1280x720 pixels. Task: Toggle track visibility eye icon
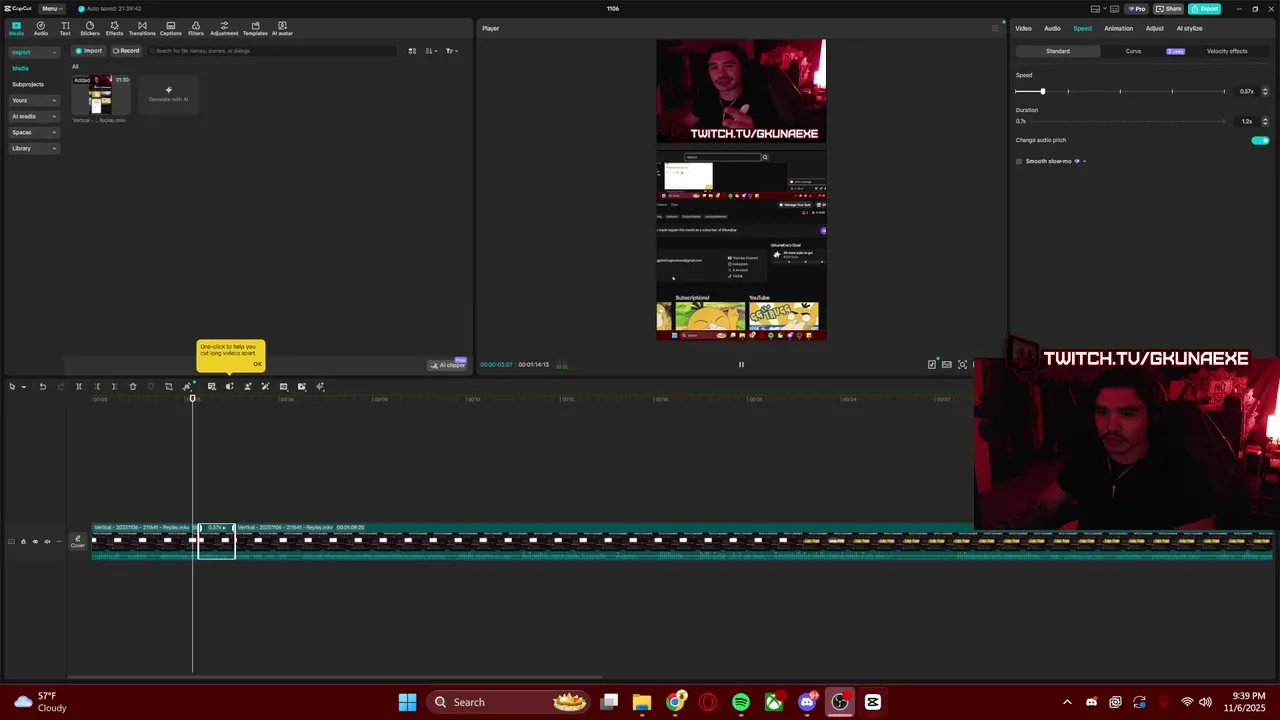click(x=35, y=541)
